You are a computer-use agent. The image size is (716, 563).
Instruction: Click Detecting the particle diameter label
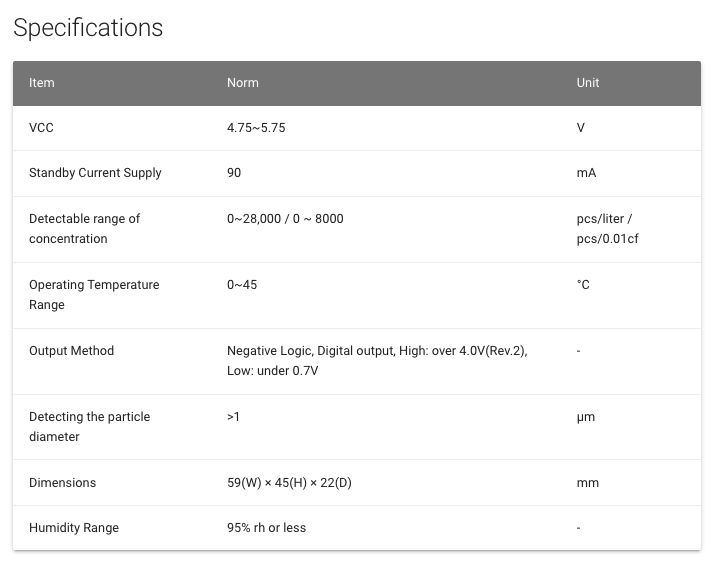point(90,426)
